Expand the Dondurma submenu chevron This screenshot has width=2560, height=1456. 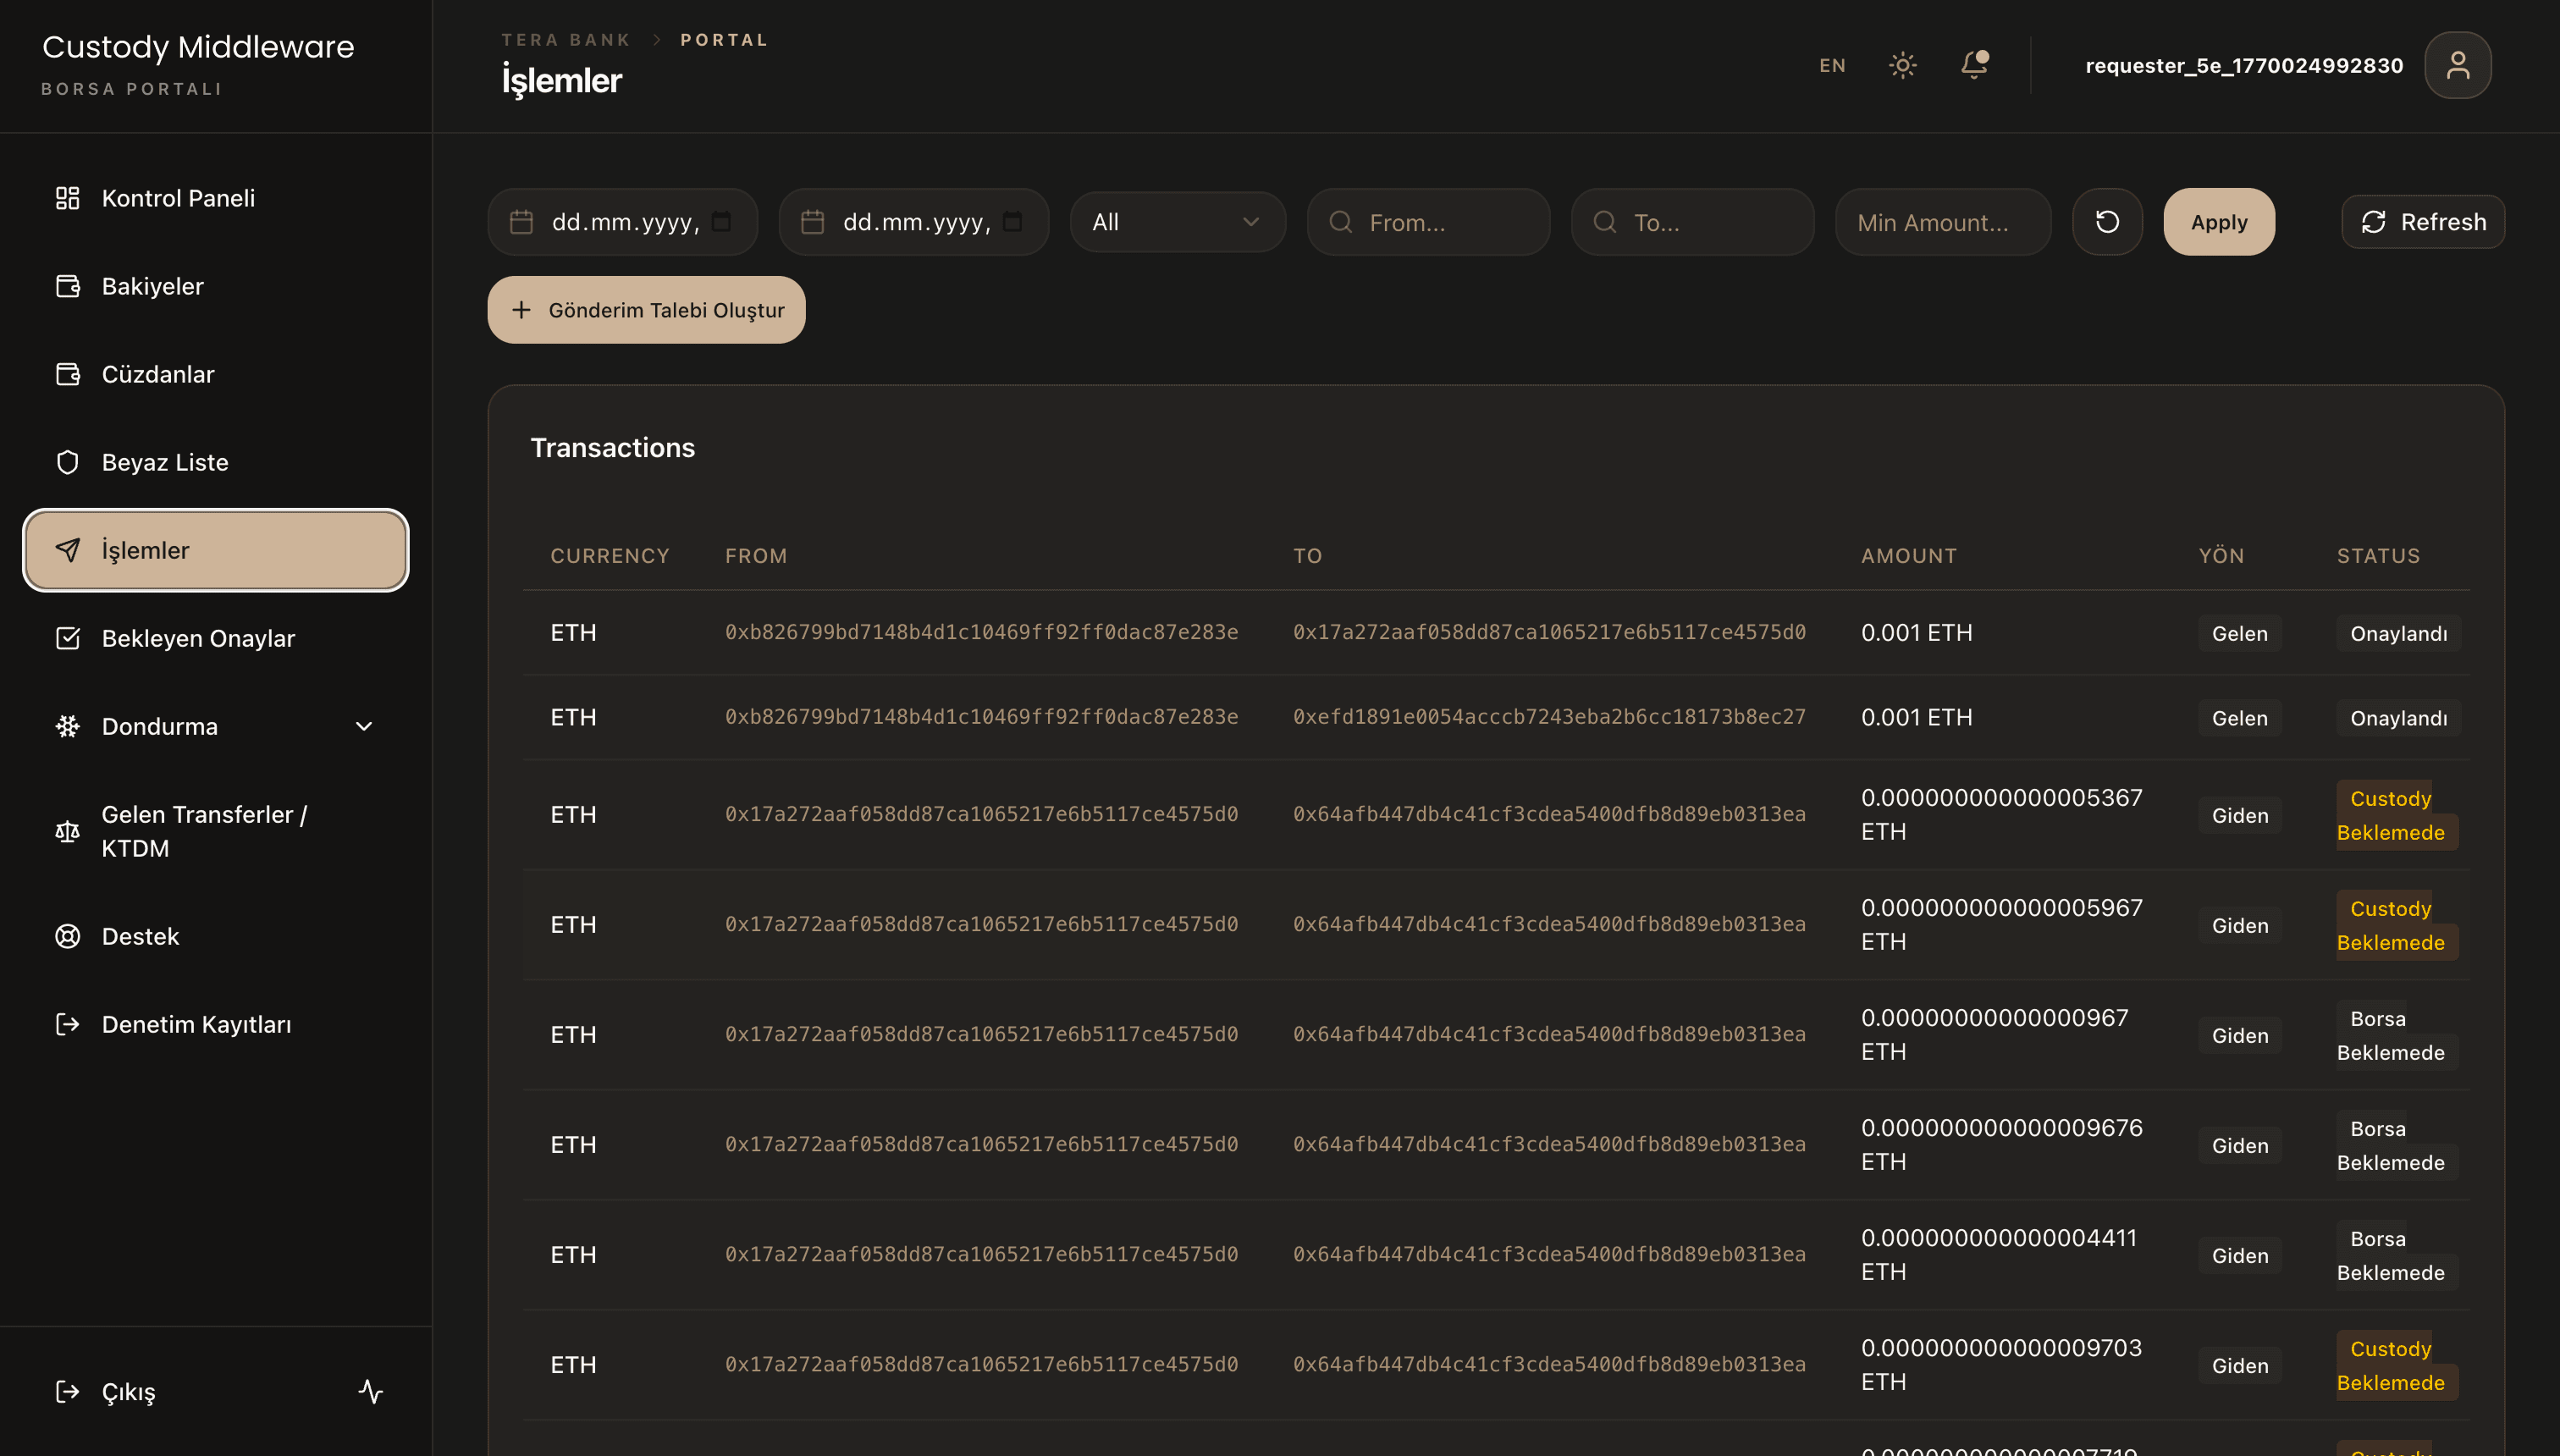[364, 726]
